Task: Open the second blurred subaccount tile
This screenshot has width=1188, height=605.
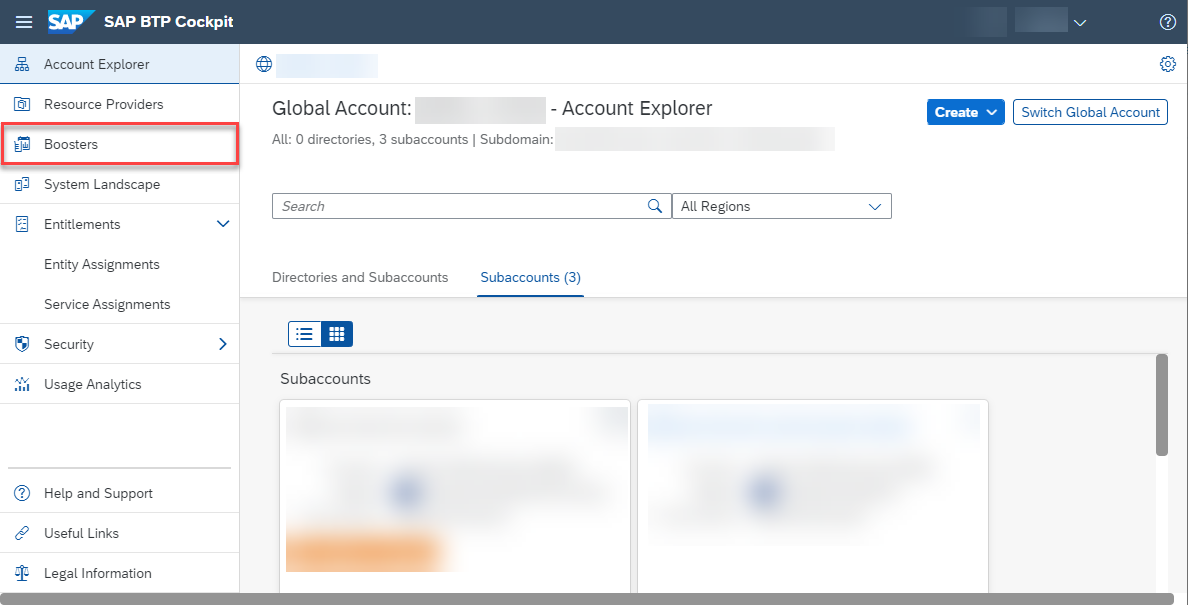Action: click(813, 496)
